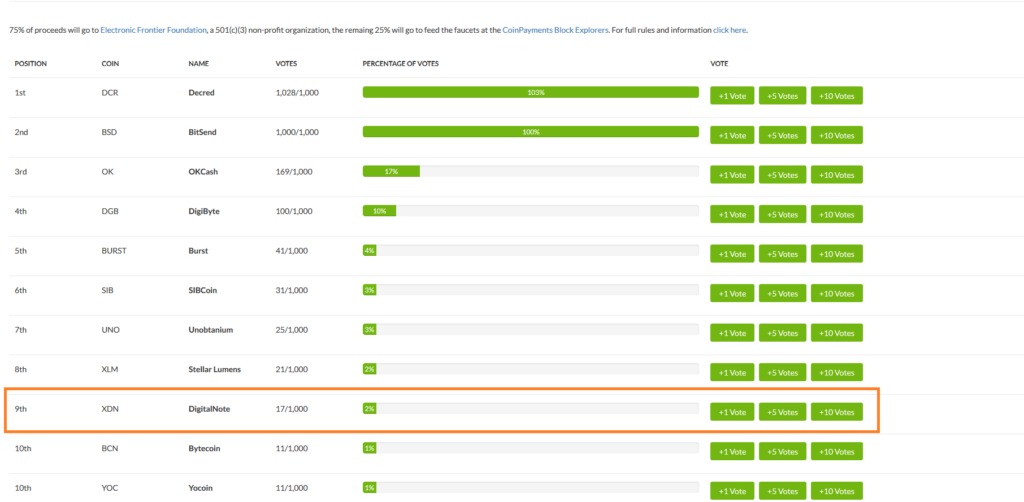Select the BitSend coin name
This screenshot has width=1024, height=502.
coord(202,132)
